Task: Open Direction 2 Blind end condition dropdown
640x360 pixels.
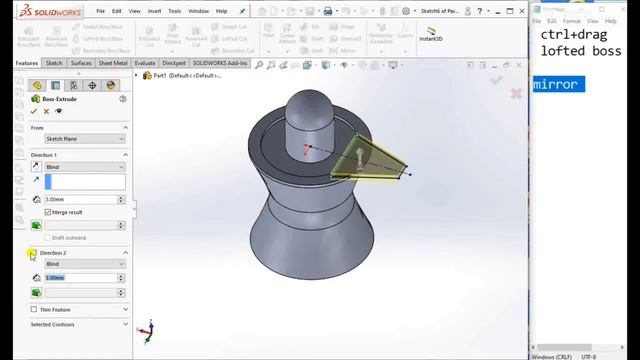Action: click(x=85, y=264)
